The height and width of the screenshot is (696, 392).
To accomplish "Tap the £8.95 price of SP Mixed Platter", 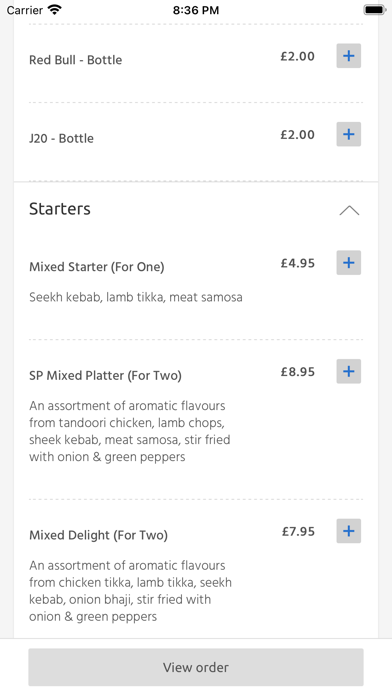I will click(x=297, y=372).
